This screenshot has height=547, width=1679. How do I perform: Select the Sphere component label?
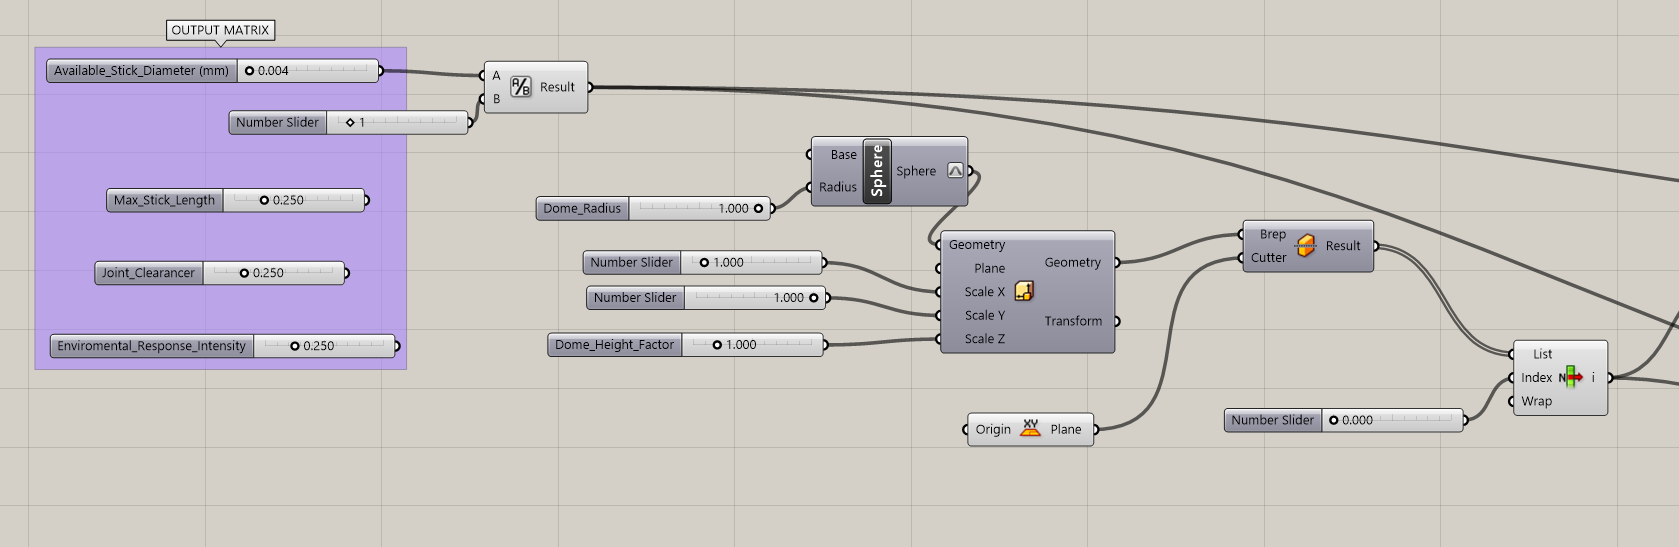pyautogui.click(x=877, y=171)
